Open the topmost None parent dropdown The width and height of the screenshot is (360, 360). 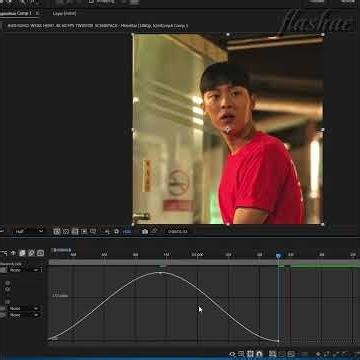pos(24,270)
